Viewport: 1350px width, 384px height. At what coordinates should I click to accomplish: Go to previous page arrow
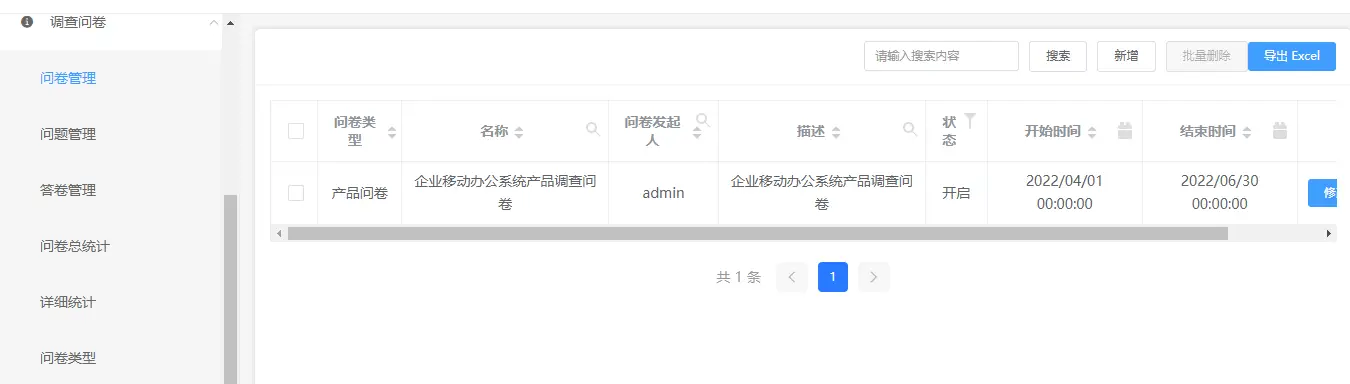(x=791, y=277)
